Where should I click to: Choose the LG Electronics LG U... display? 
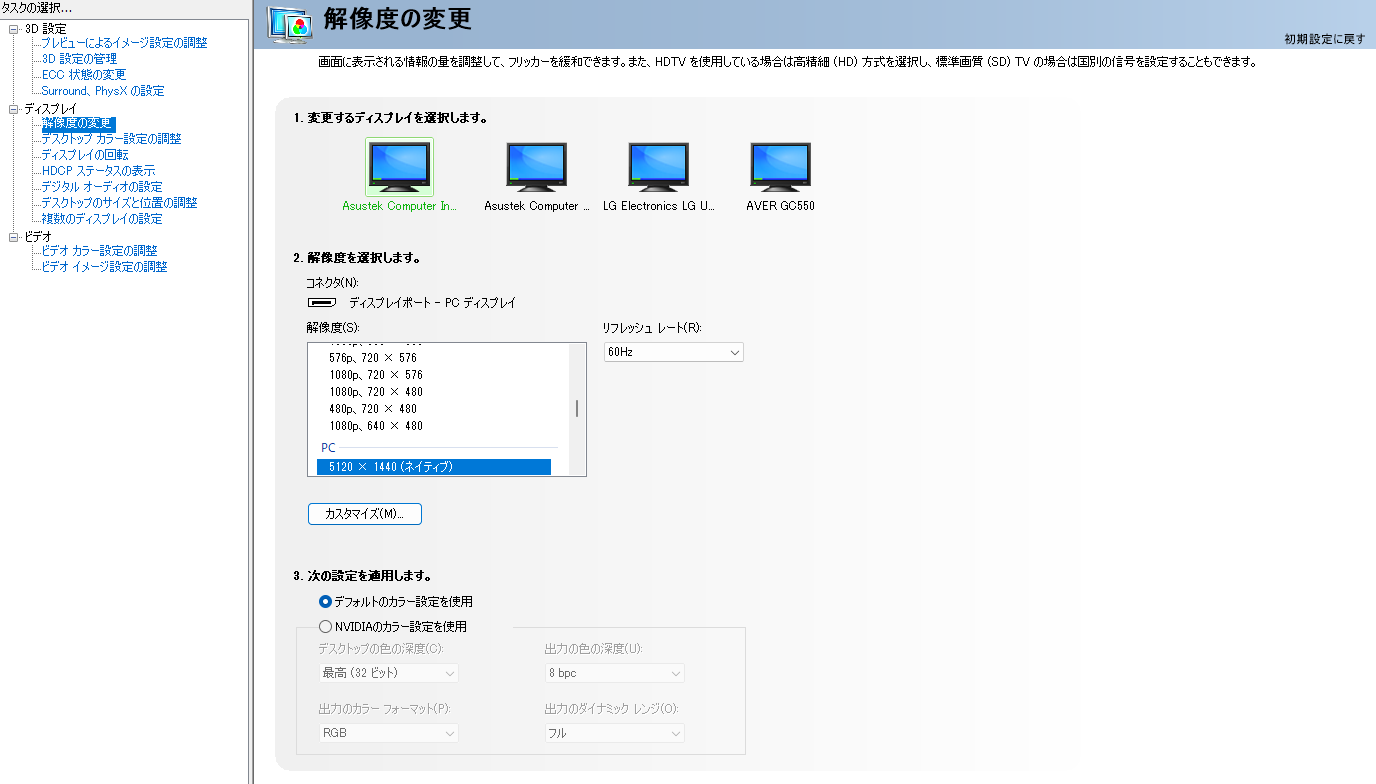click(658, 166)
